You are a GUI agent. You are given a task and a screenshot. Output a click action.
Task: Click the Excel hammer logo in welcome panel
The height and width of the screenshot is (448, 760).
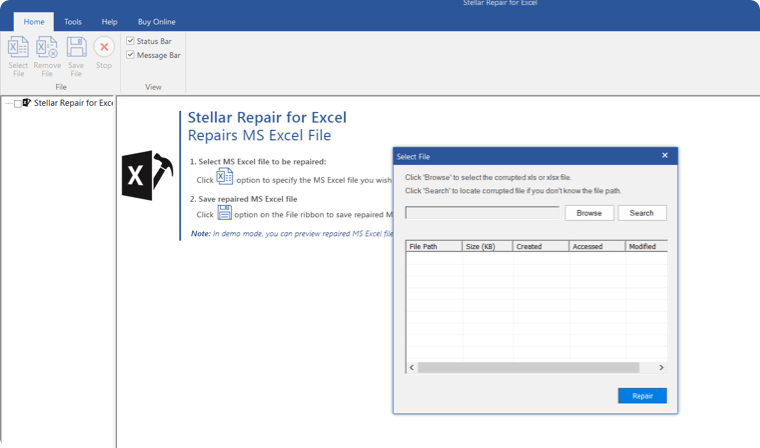click(x=146, y=176)
